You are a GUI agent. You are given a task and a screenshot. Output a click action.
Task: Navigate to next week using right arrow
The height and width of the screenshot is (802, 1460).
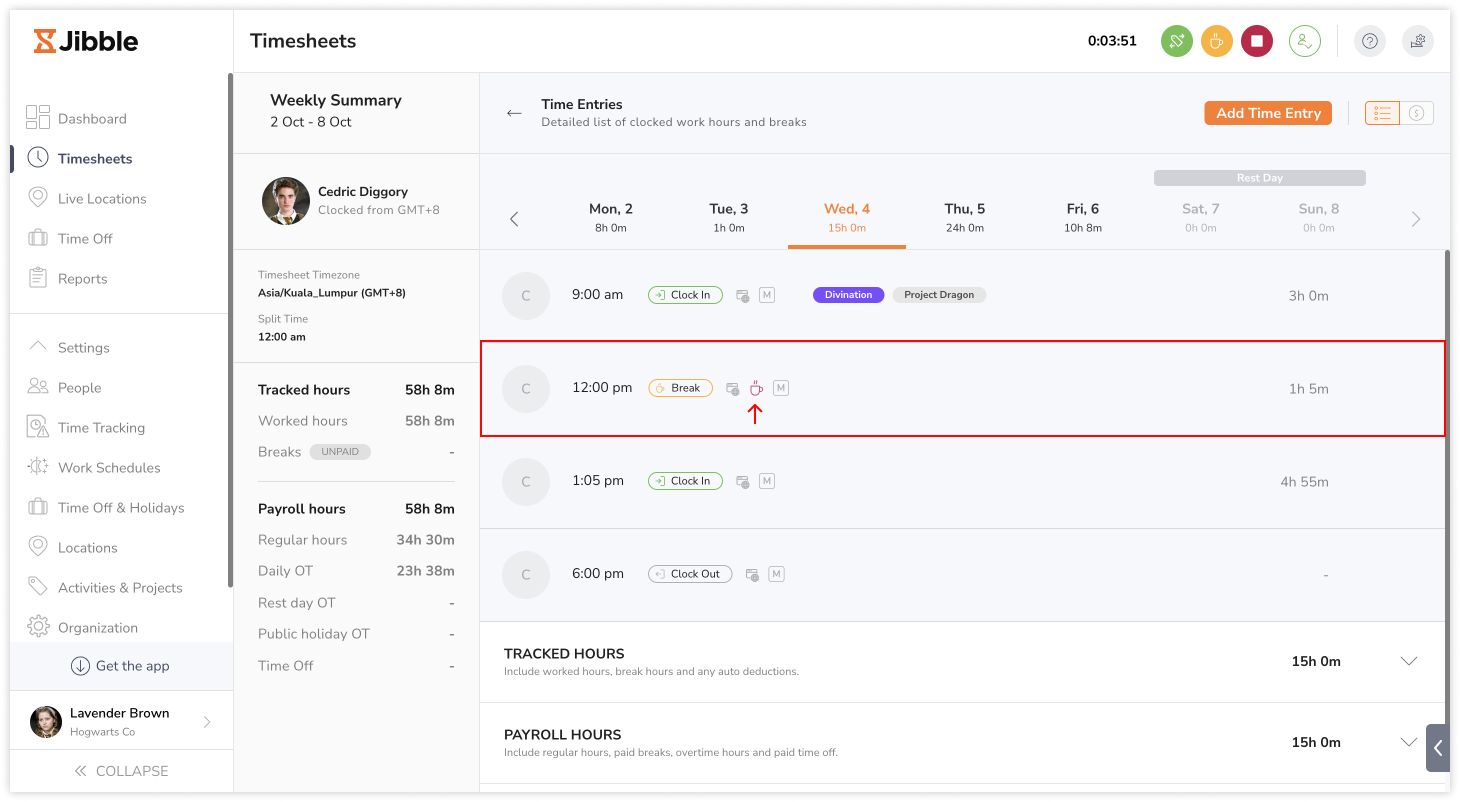click(1415, 219)
